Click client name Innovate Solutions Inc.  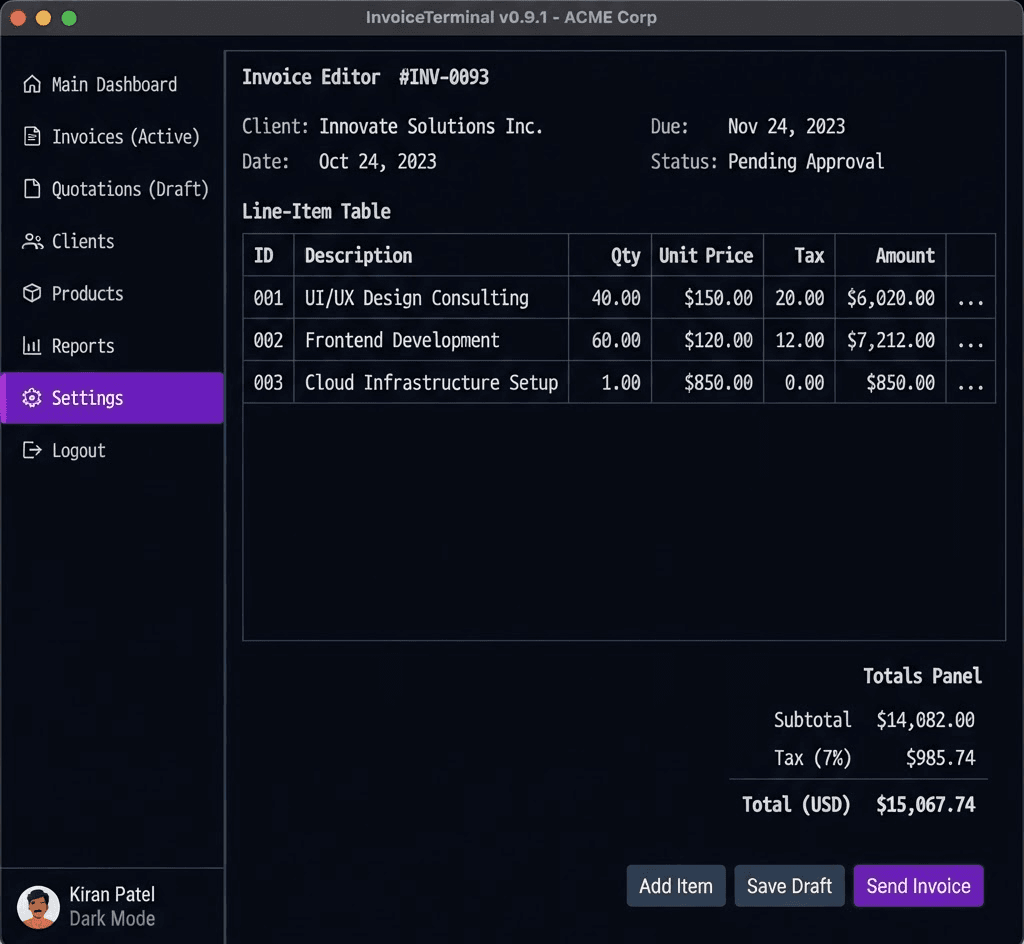(431, 126)
